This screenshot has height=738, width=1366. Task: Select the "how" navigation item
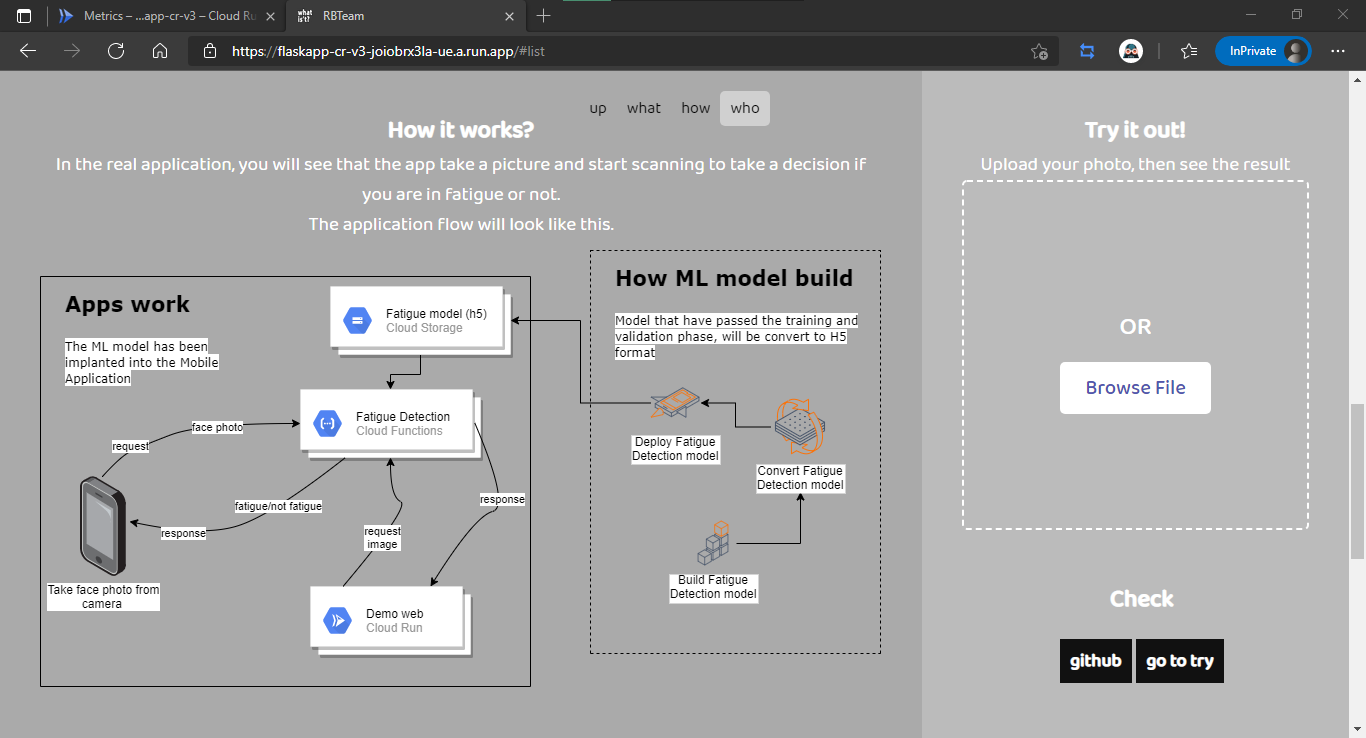695,108
